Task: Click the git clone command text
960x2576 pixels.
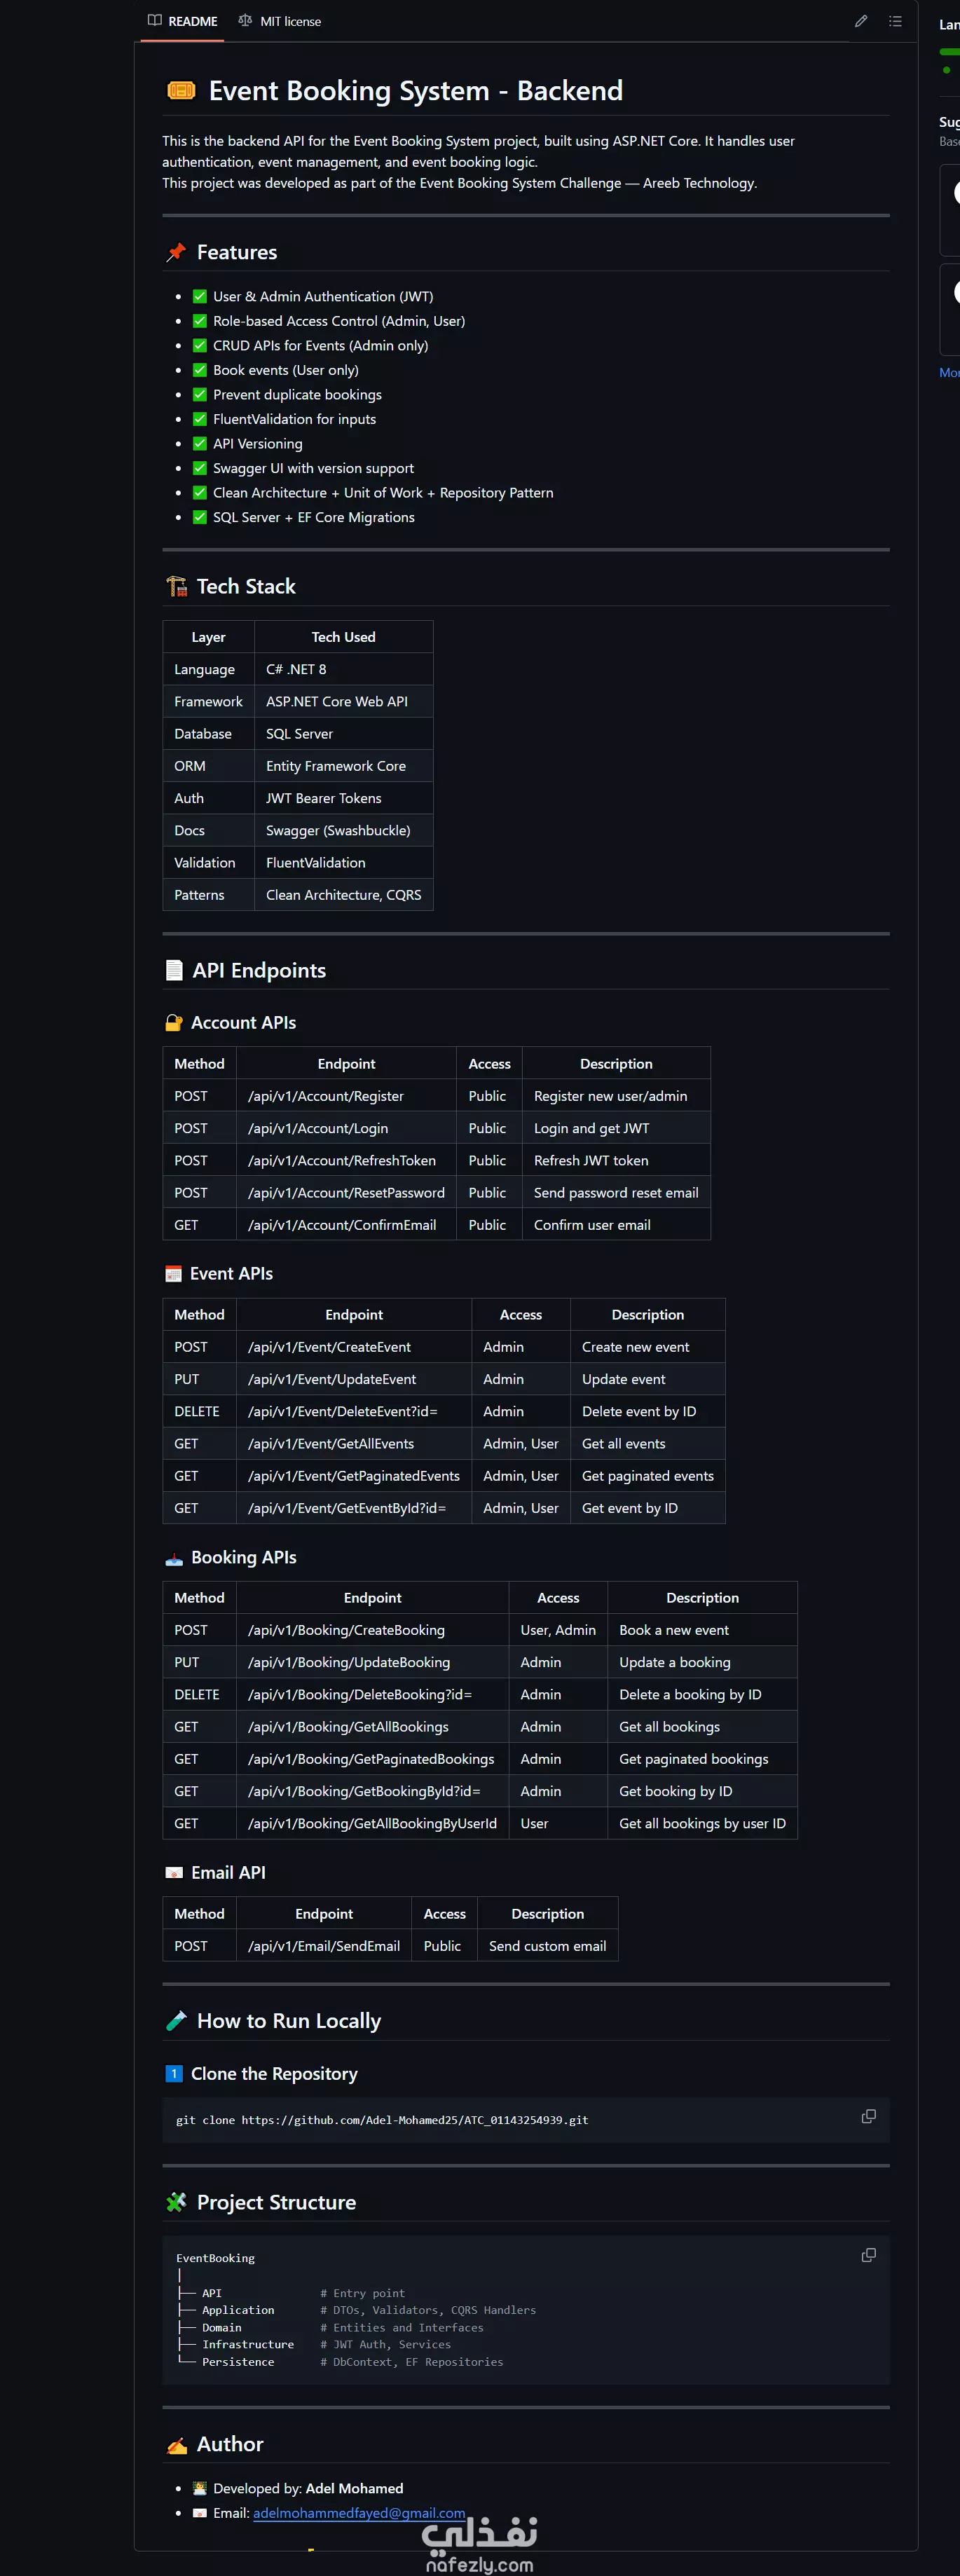Action: click(x=382, y=2120)
